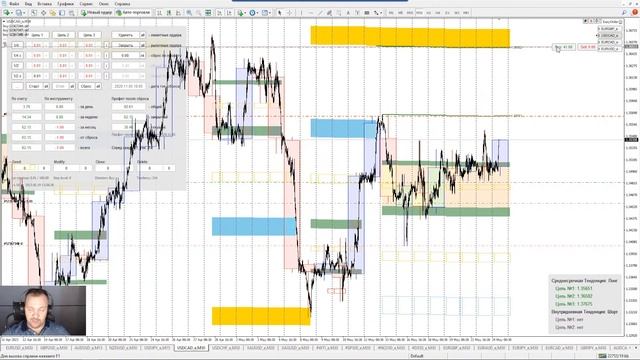
Task: Click the Цель 3 panel button
Action: [x=90, y=35]
